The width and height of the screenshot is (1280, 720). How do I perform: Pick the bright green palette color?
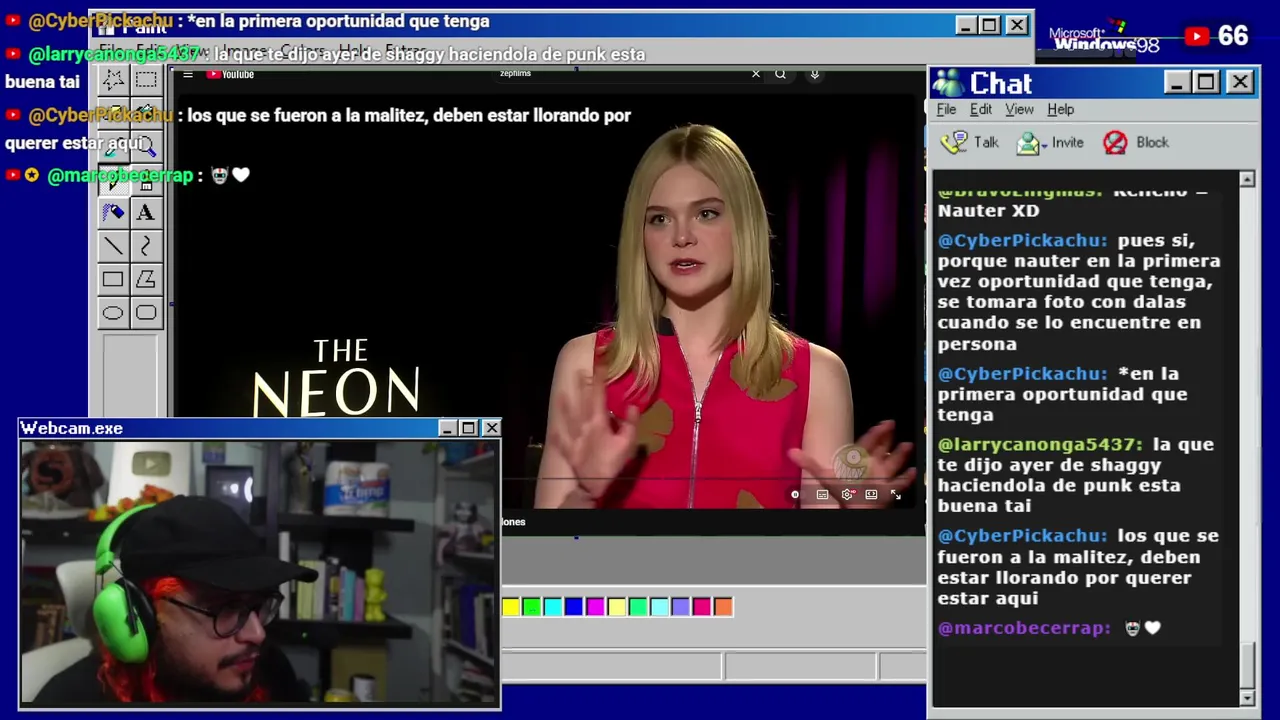[x=532, y=606]
